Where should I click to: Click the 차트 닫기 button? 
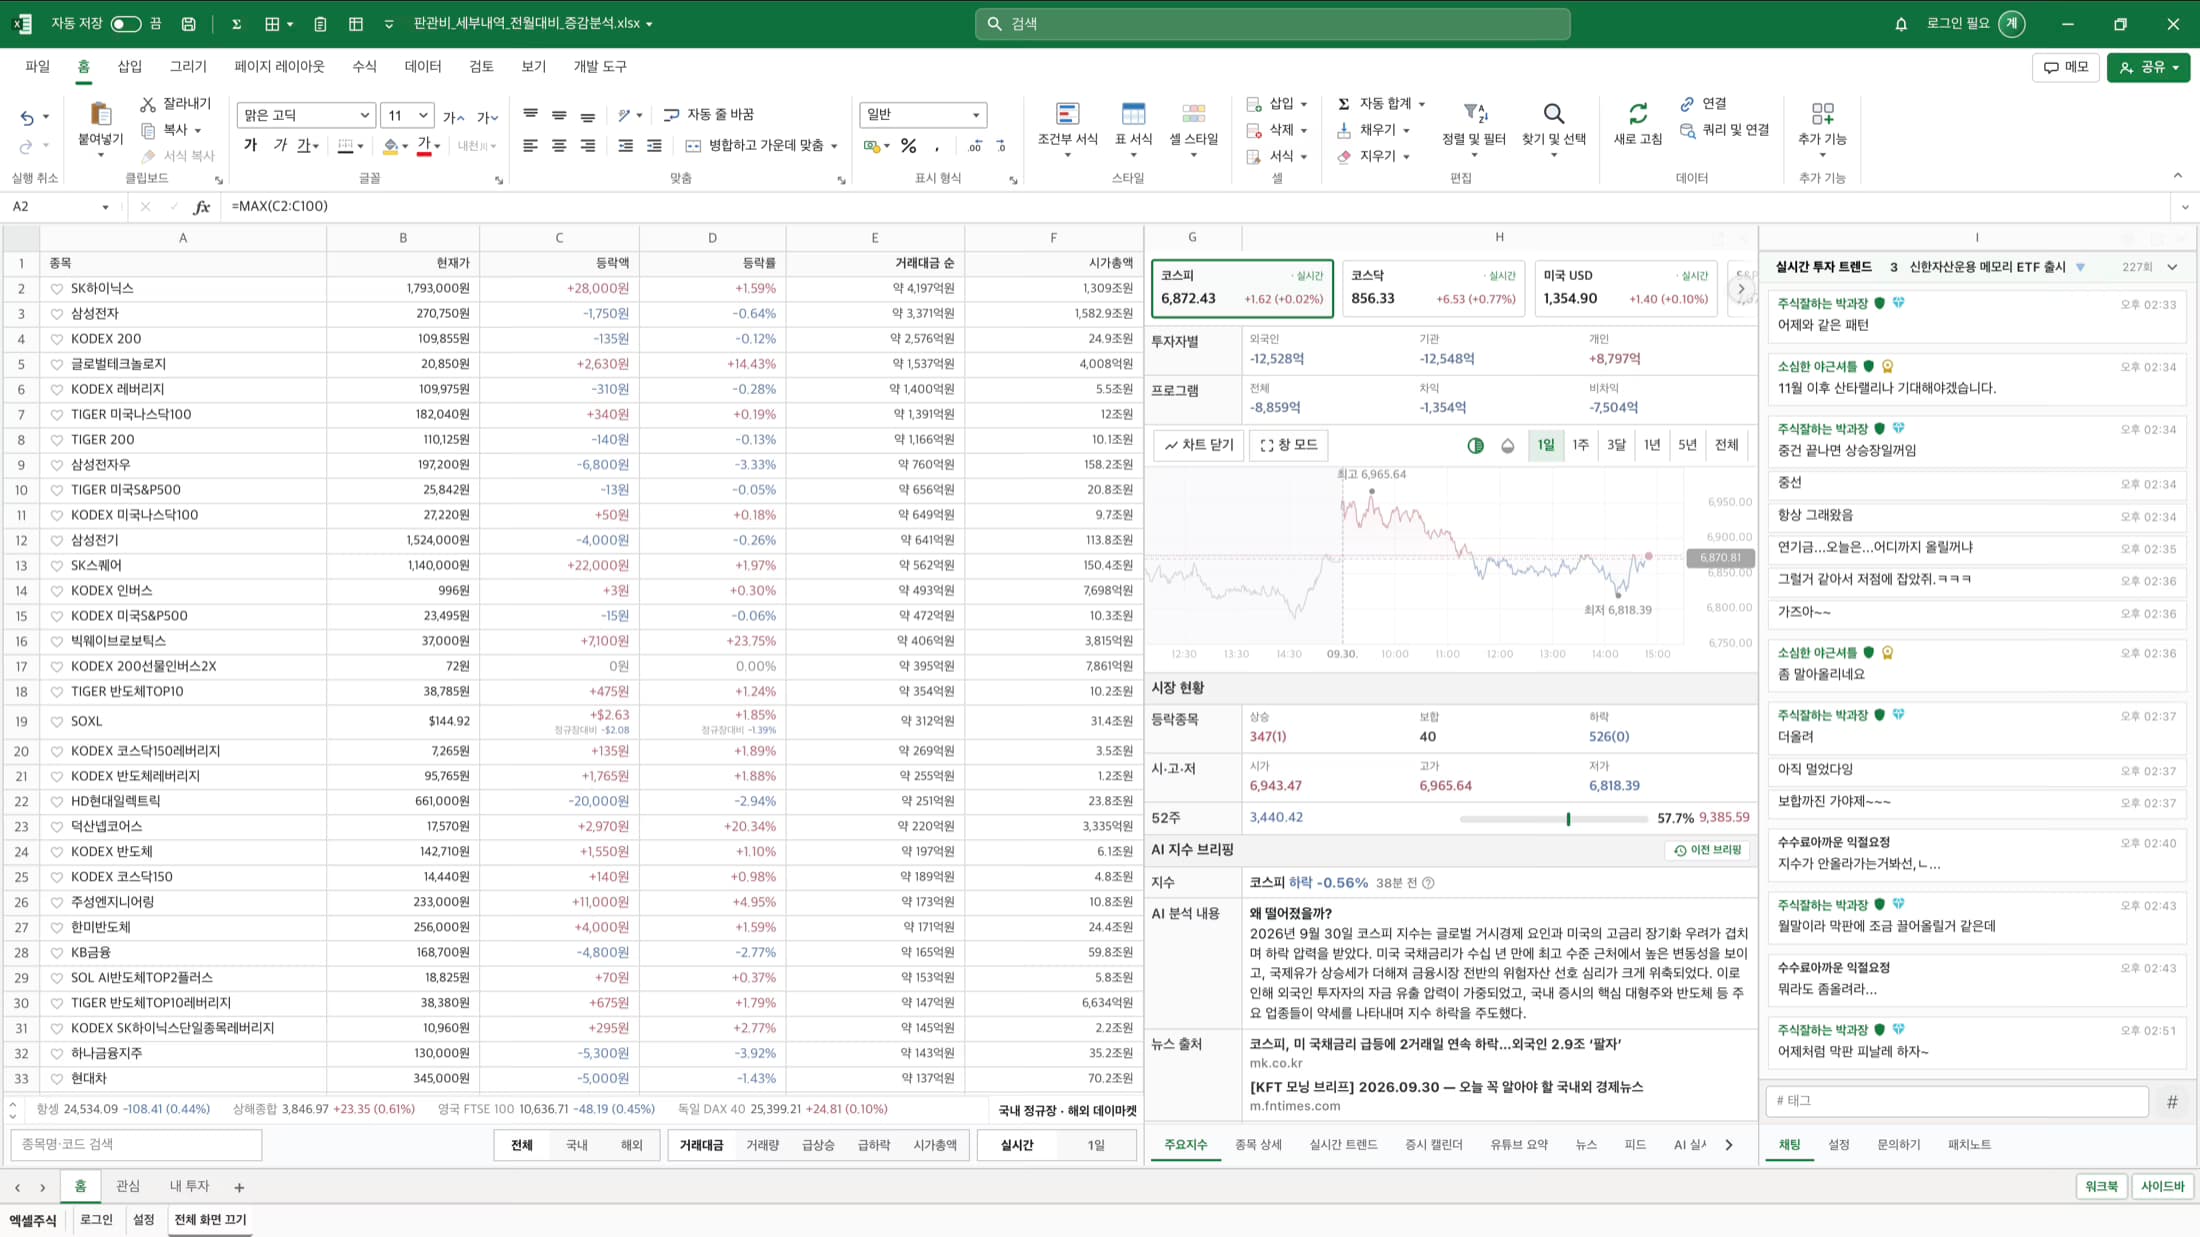coord(1199,445)
